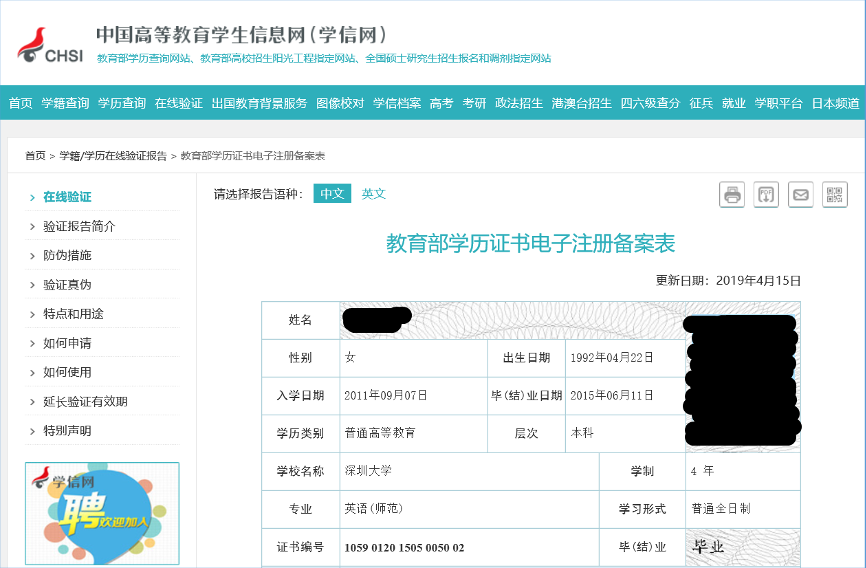Click education type value 普通高等教育
The height and width of the screenshot is (568, 866).
tap(380, 433)
